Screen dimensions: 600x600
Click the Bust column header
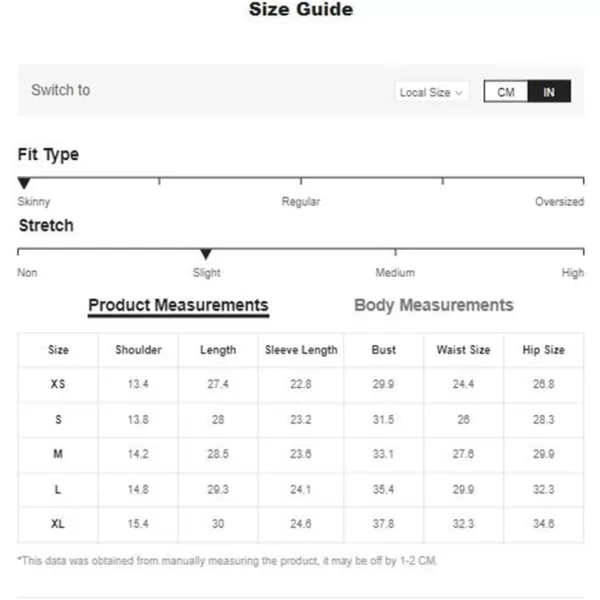[x=383, y=350]
